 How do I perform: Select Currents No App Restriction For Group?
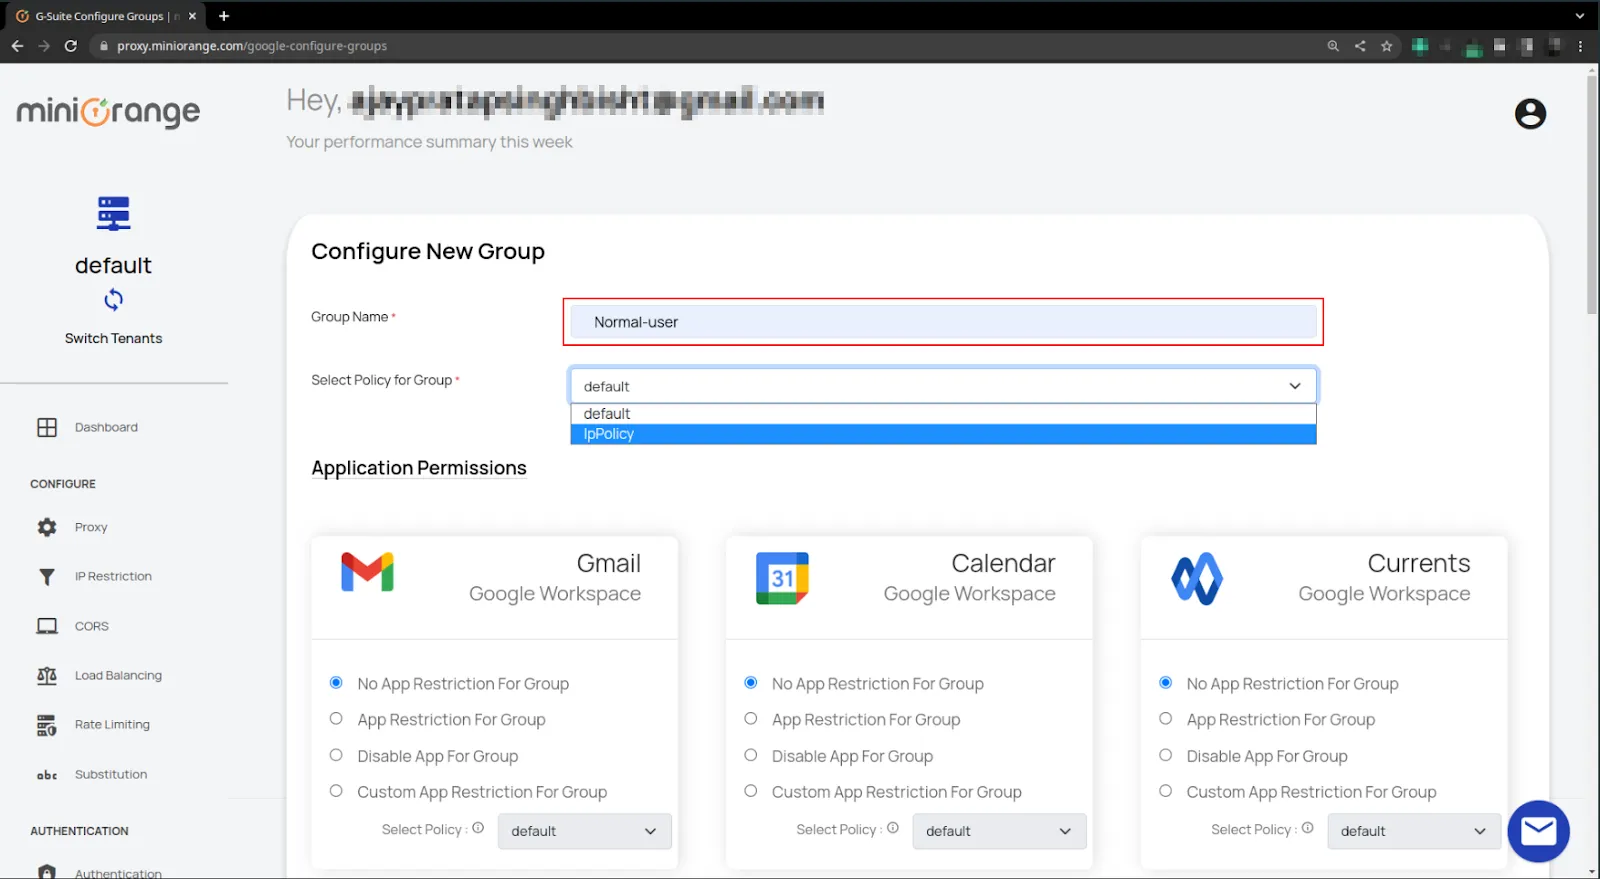[1166, 683]
